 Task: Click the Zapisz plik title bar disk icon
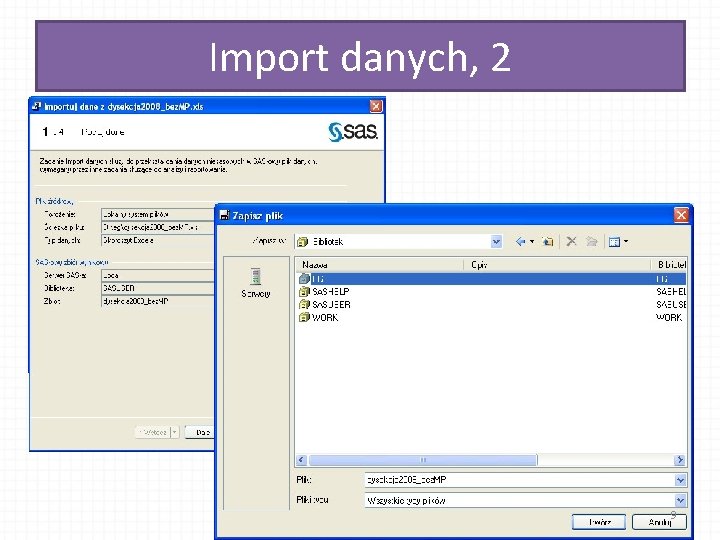click(225, 215)
